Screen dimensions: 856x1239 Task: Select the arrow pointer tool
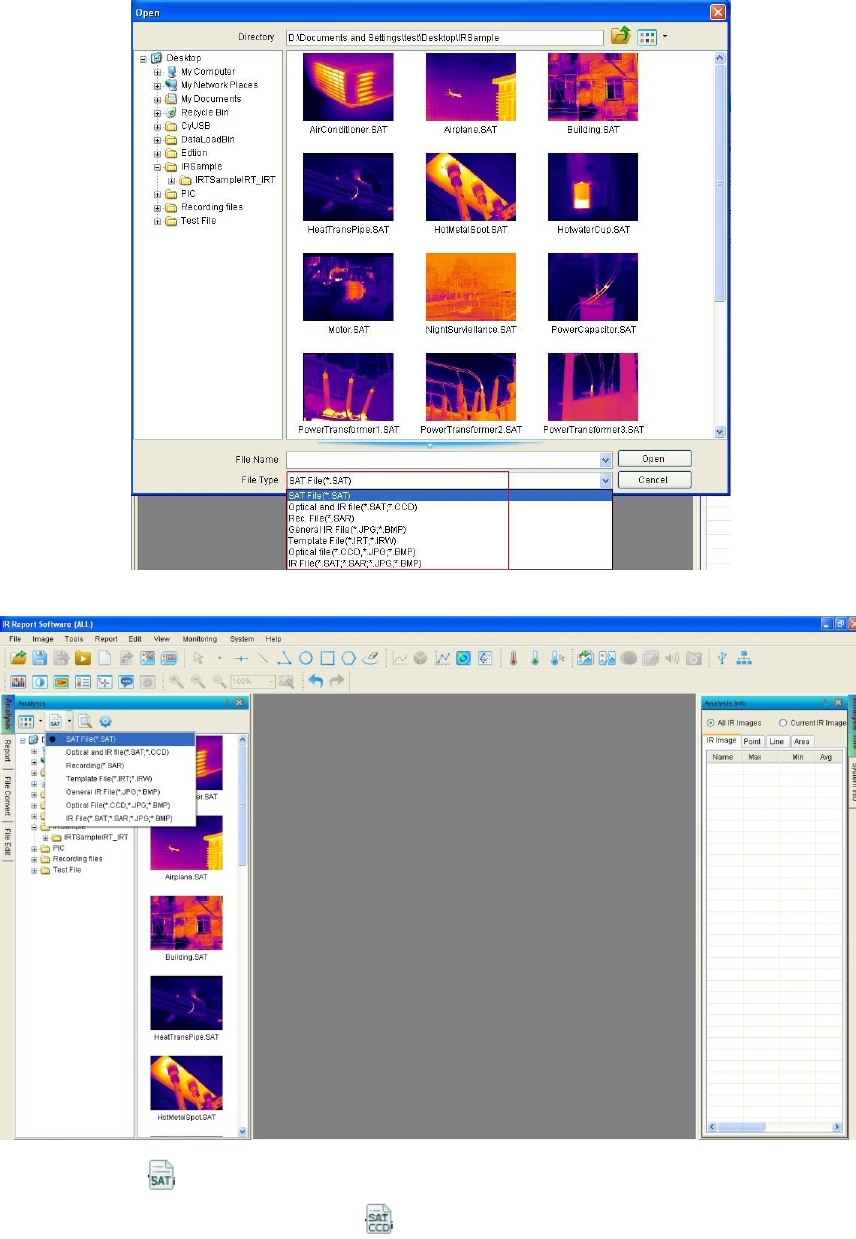(x=198, y=658)
